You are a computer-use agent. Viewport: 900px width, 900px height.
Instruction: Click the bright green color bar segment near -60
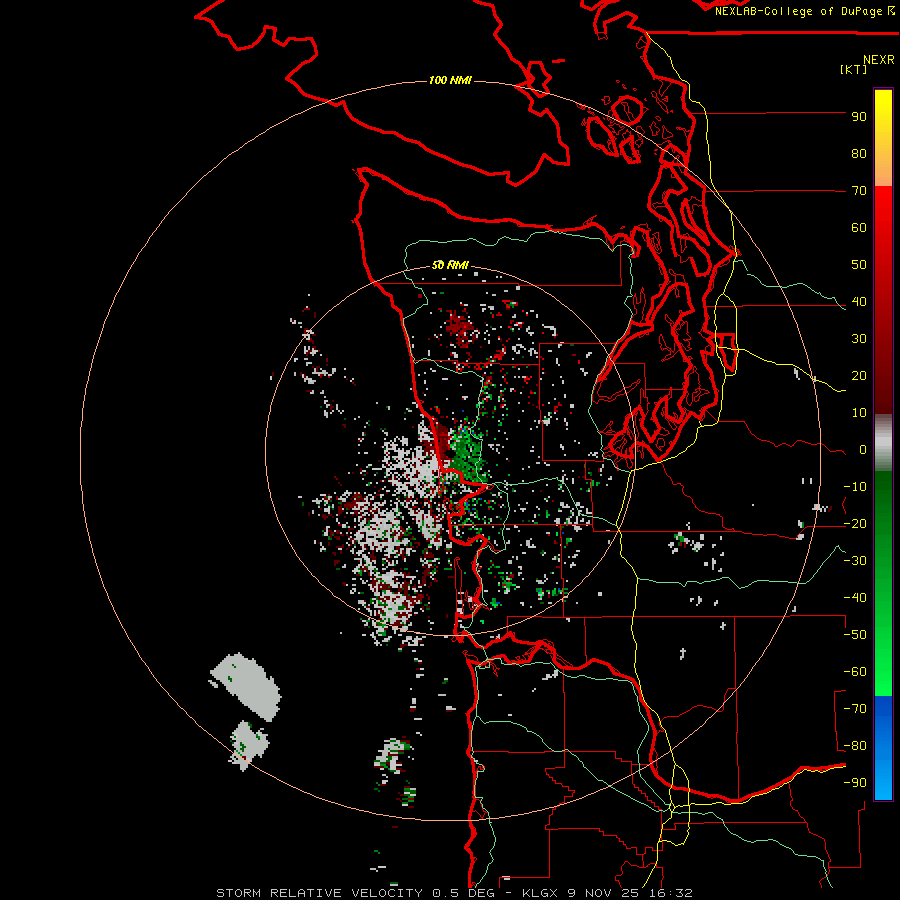(883, 677)
